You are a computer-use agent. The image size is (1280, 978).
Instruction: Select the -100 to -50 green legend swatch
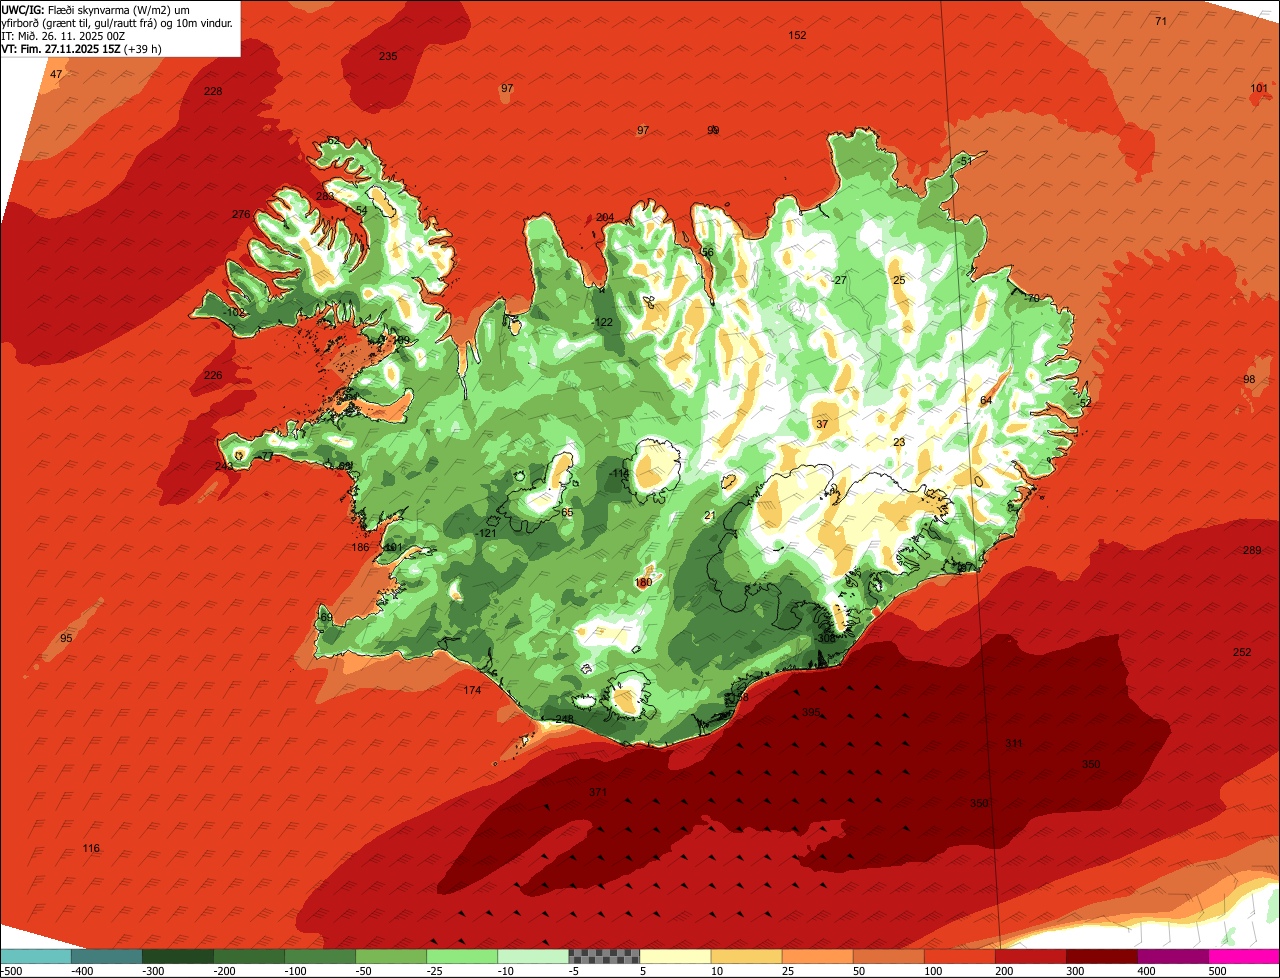click(x=320, y=956)
